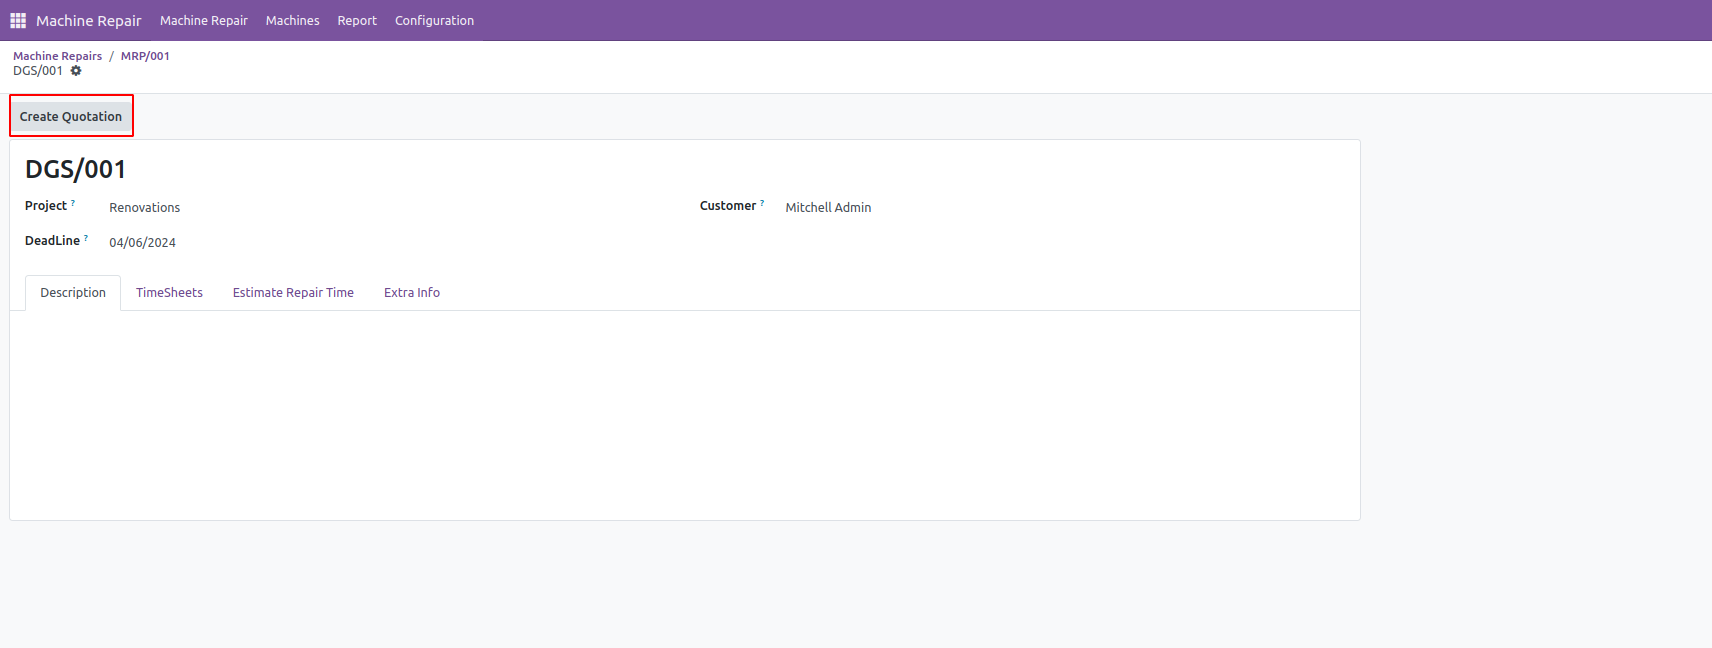
Task: Click the DGS/001 breadcrumb text
Action: [38, 71]
